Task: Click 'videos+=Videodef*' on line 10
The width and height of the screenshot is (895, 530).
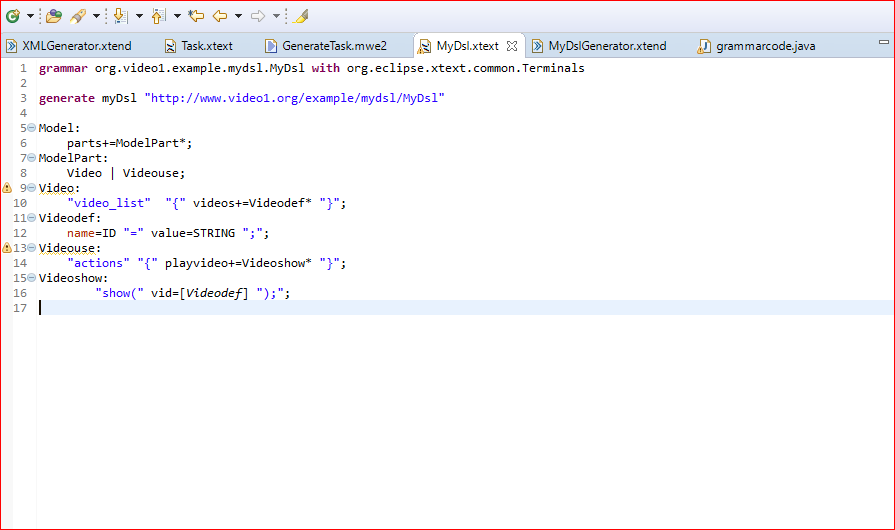Action: [252, 203]
